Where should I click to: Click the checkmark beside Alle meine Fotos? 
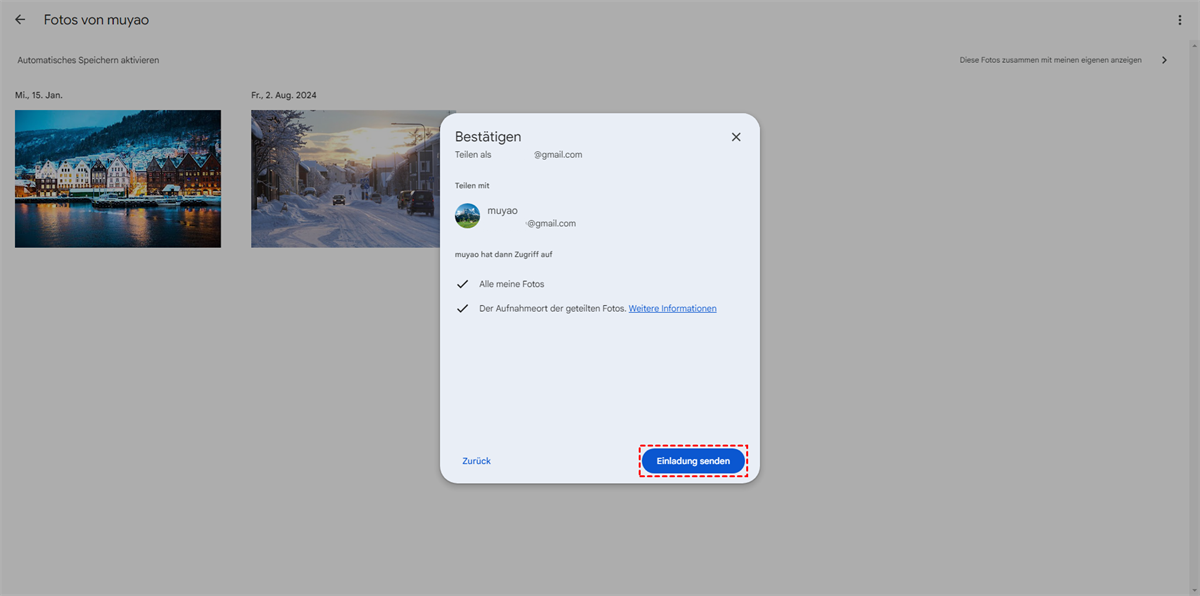coord(463,284)
